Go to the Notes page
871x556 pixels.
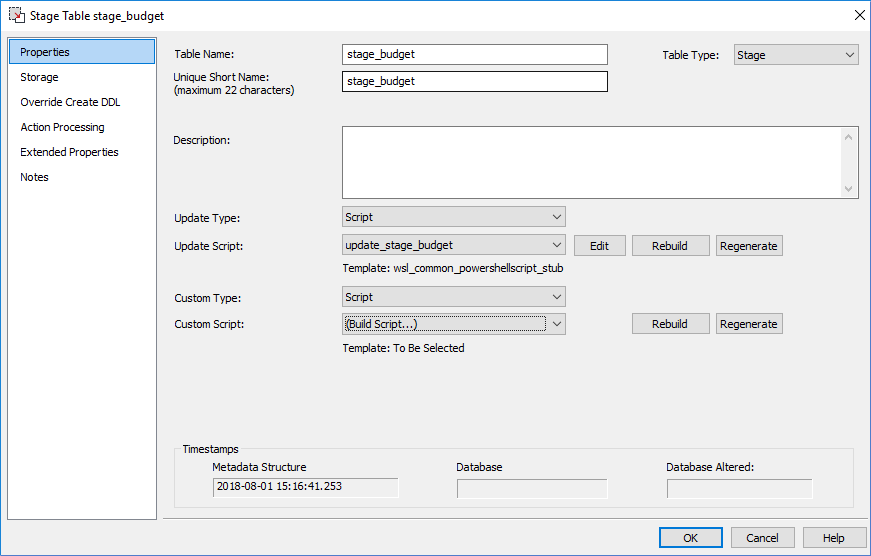coord(34,177)
